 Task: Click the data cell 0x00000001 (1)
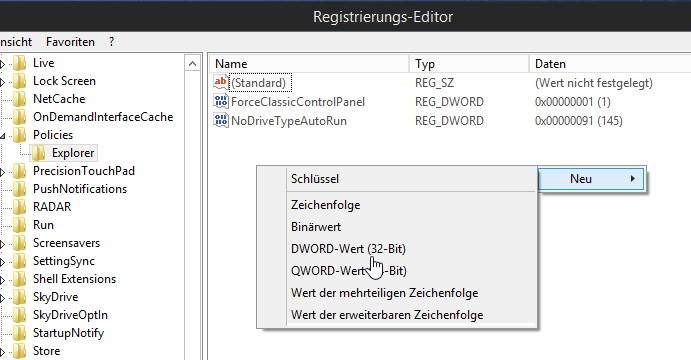572,102
